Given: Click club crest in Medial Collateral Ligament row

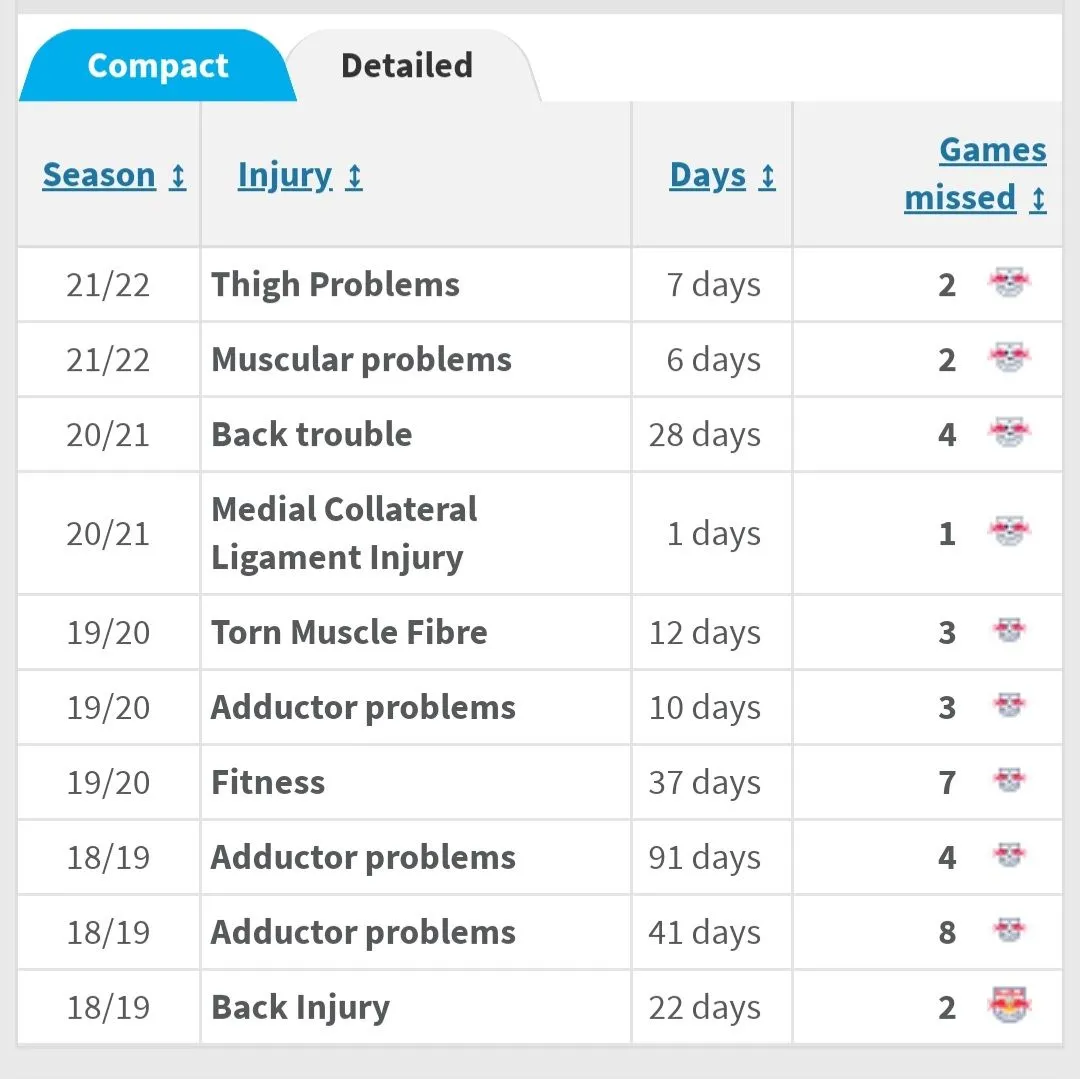Looking at the screenshot, I should (x=1008, y=532).
